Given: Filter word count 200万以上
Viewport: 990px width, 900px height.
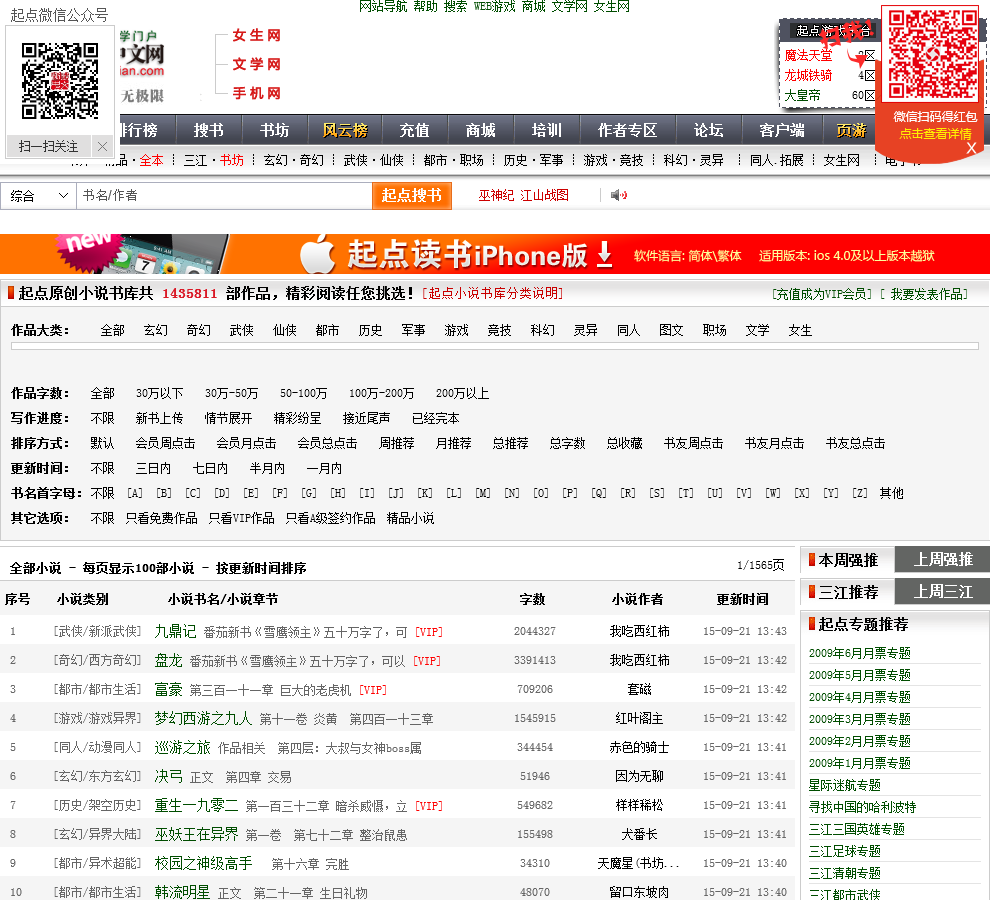Looking at the screenshot, I should pyautogui.click(x=462, y=393).
